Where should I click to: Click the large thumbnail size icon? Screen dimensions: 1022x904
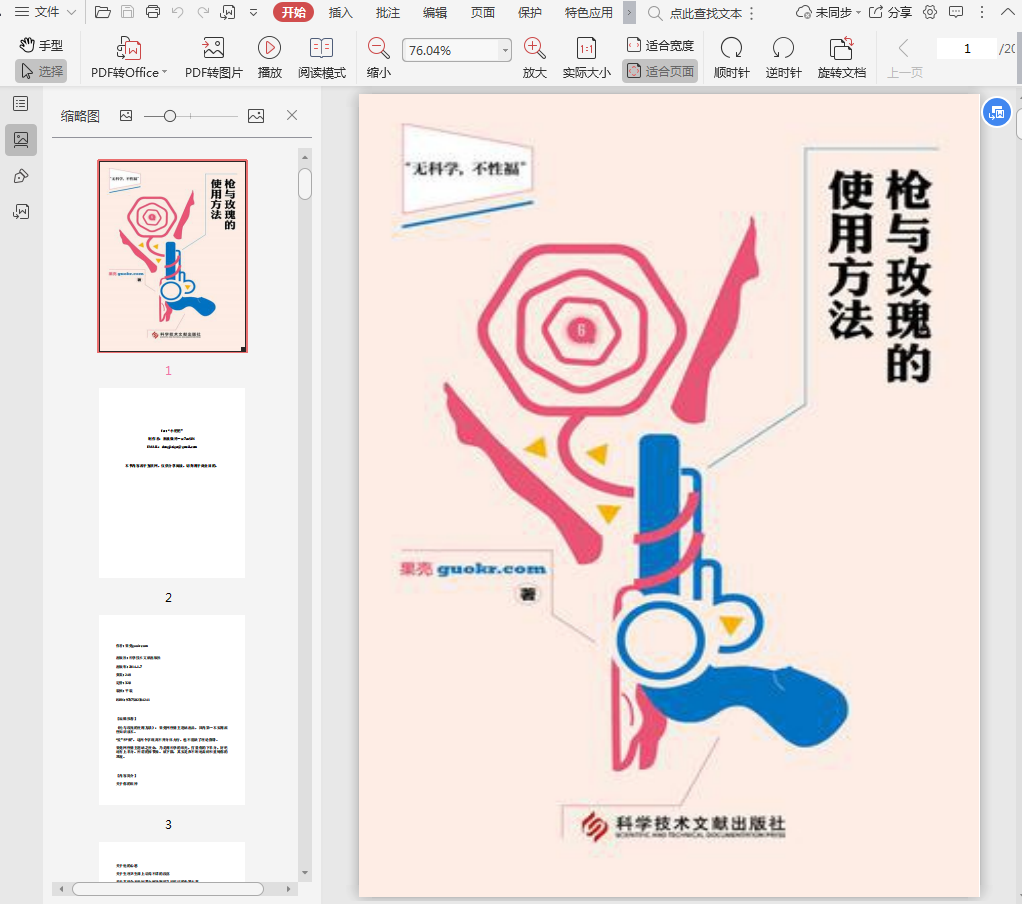[256, 116]
